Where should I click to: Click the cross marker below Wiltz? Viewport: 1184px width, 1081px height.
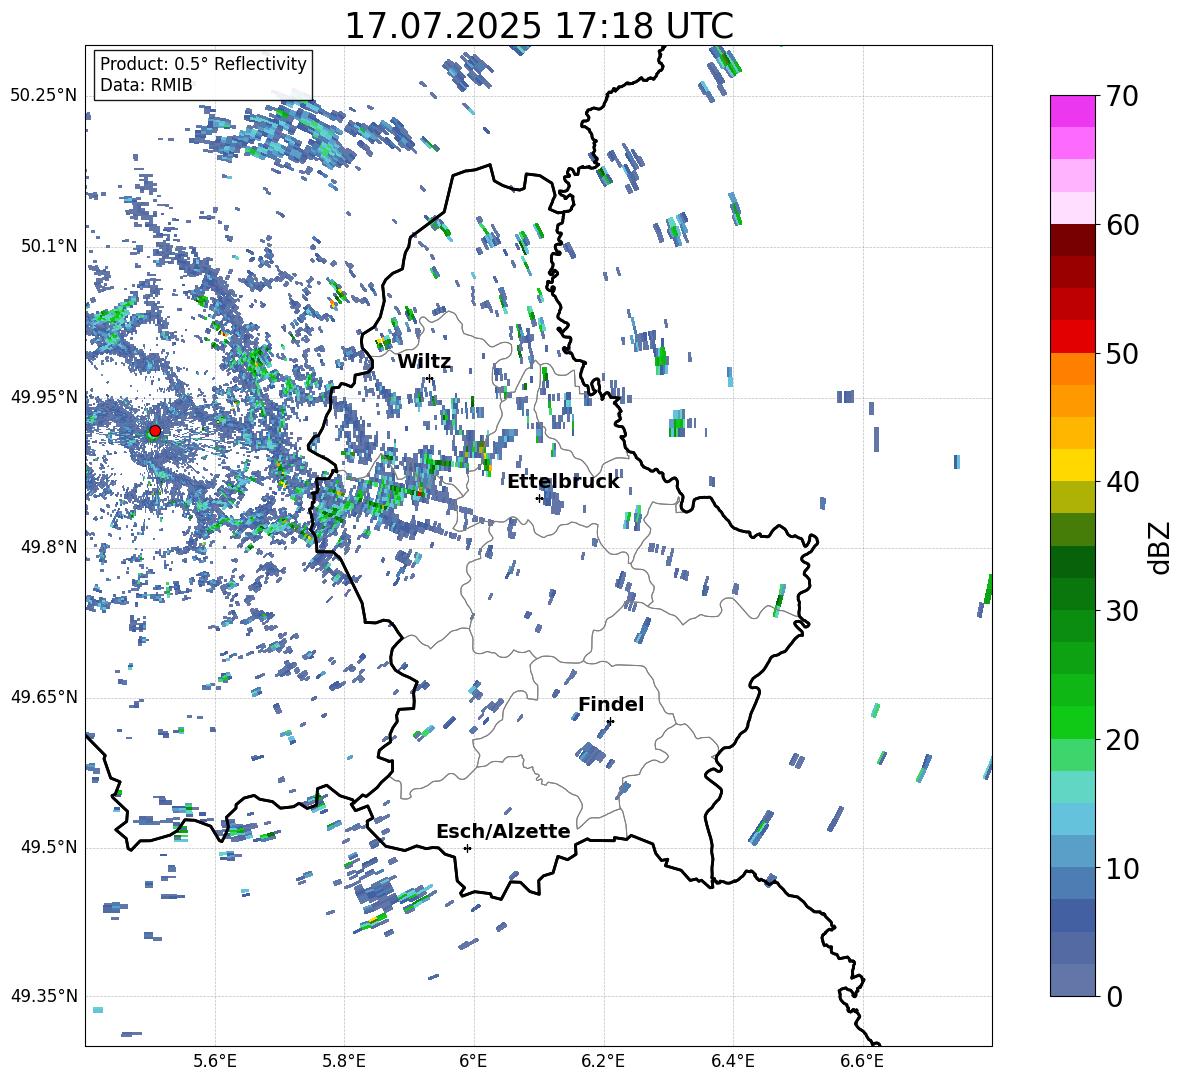coord(430,378)
